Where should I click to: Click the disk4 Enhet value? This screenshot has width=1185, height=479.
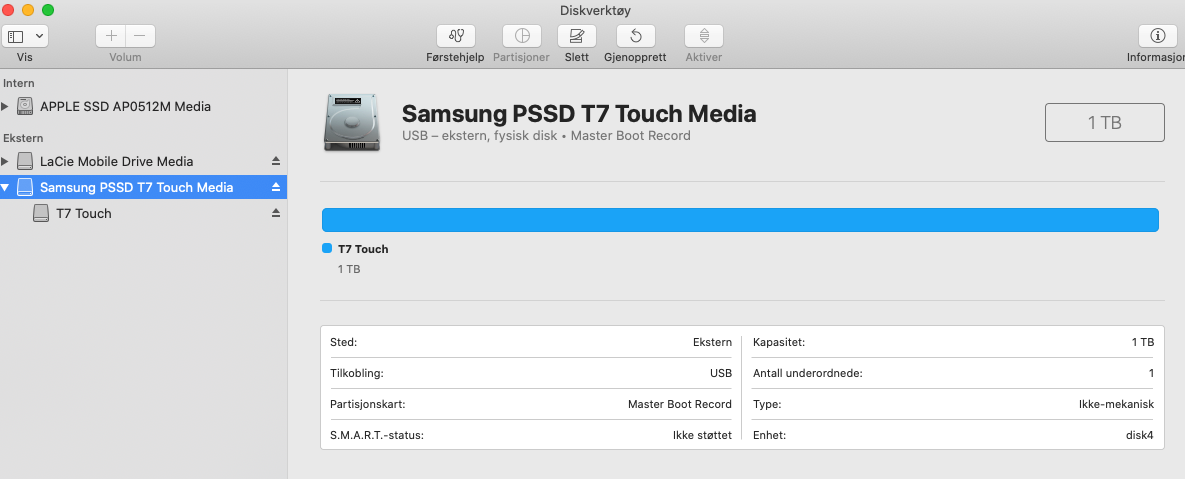(x=1140, y=436)
